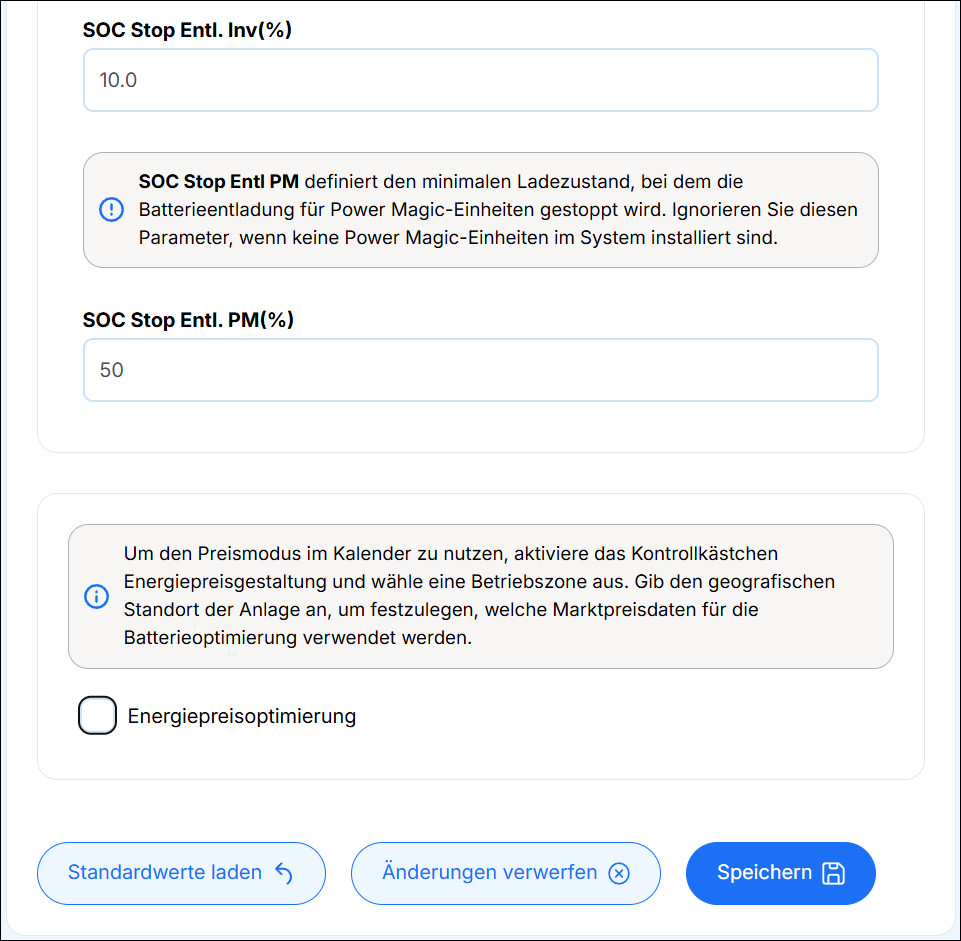Viewport: 961px width, 941px height.
Task: Enable the Energiepreisoptimierung checkbox
Action: pos(97,715)
